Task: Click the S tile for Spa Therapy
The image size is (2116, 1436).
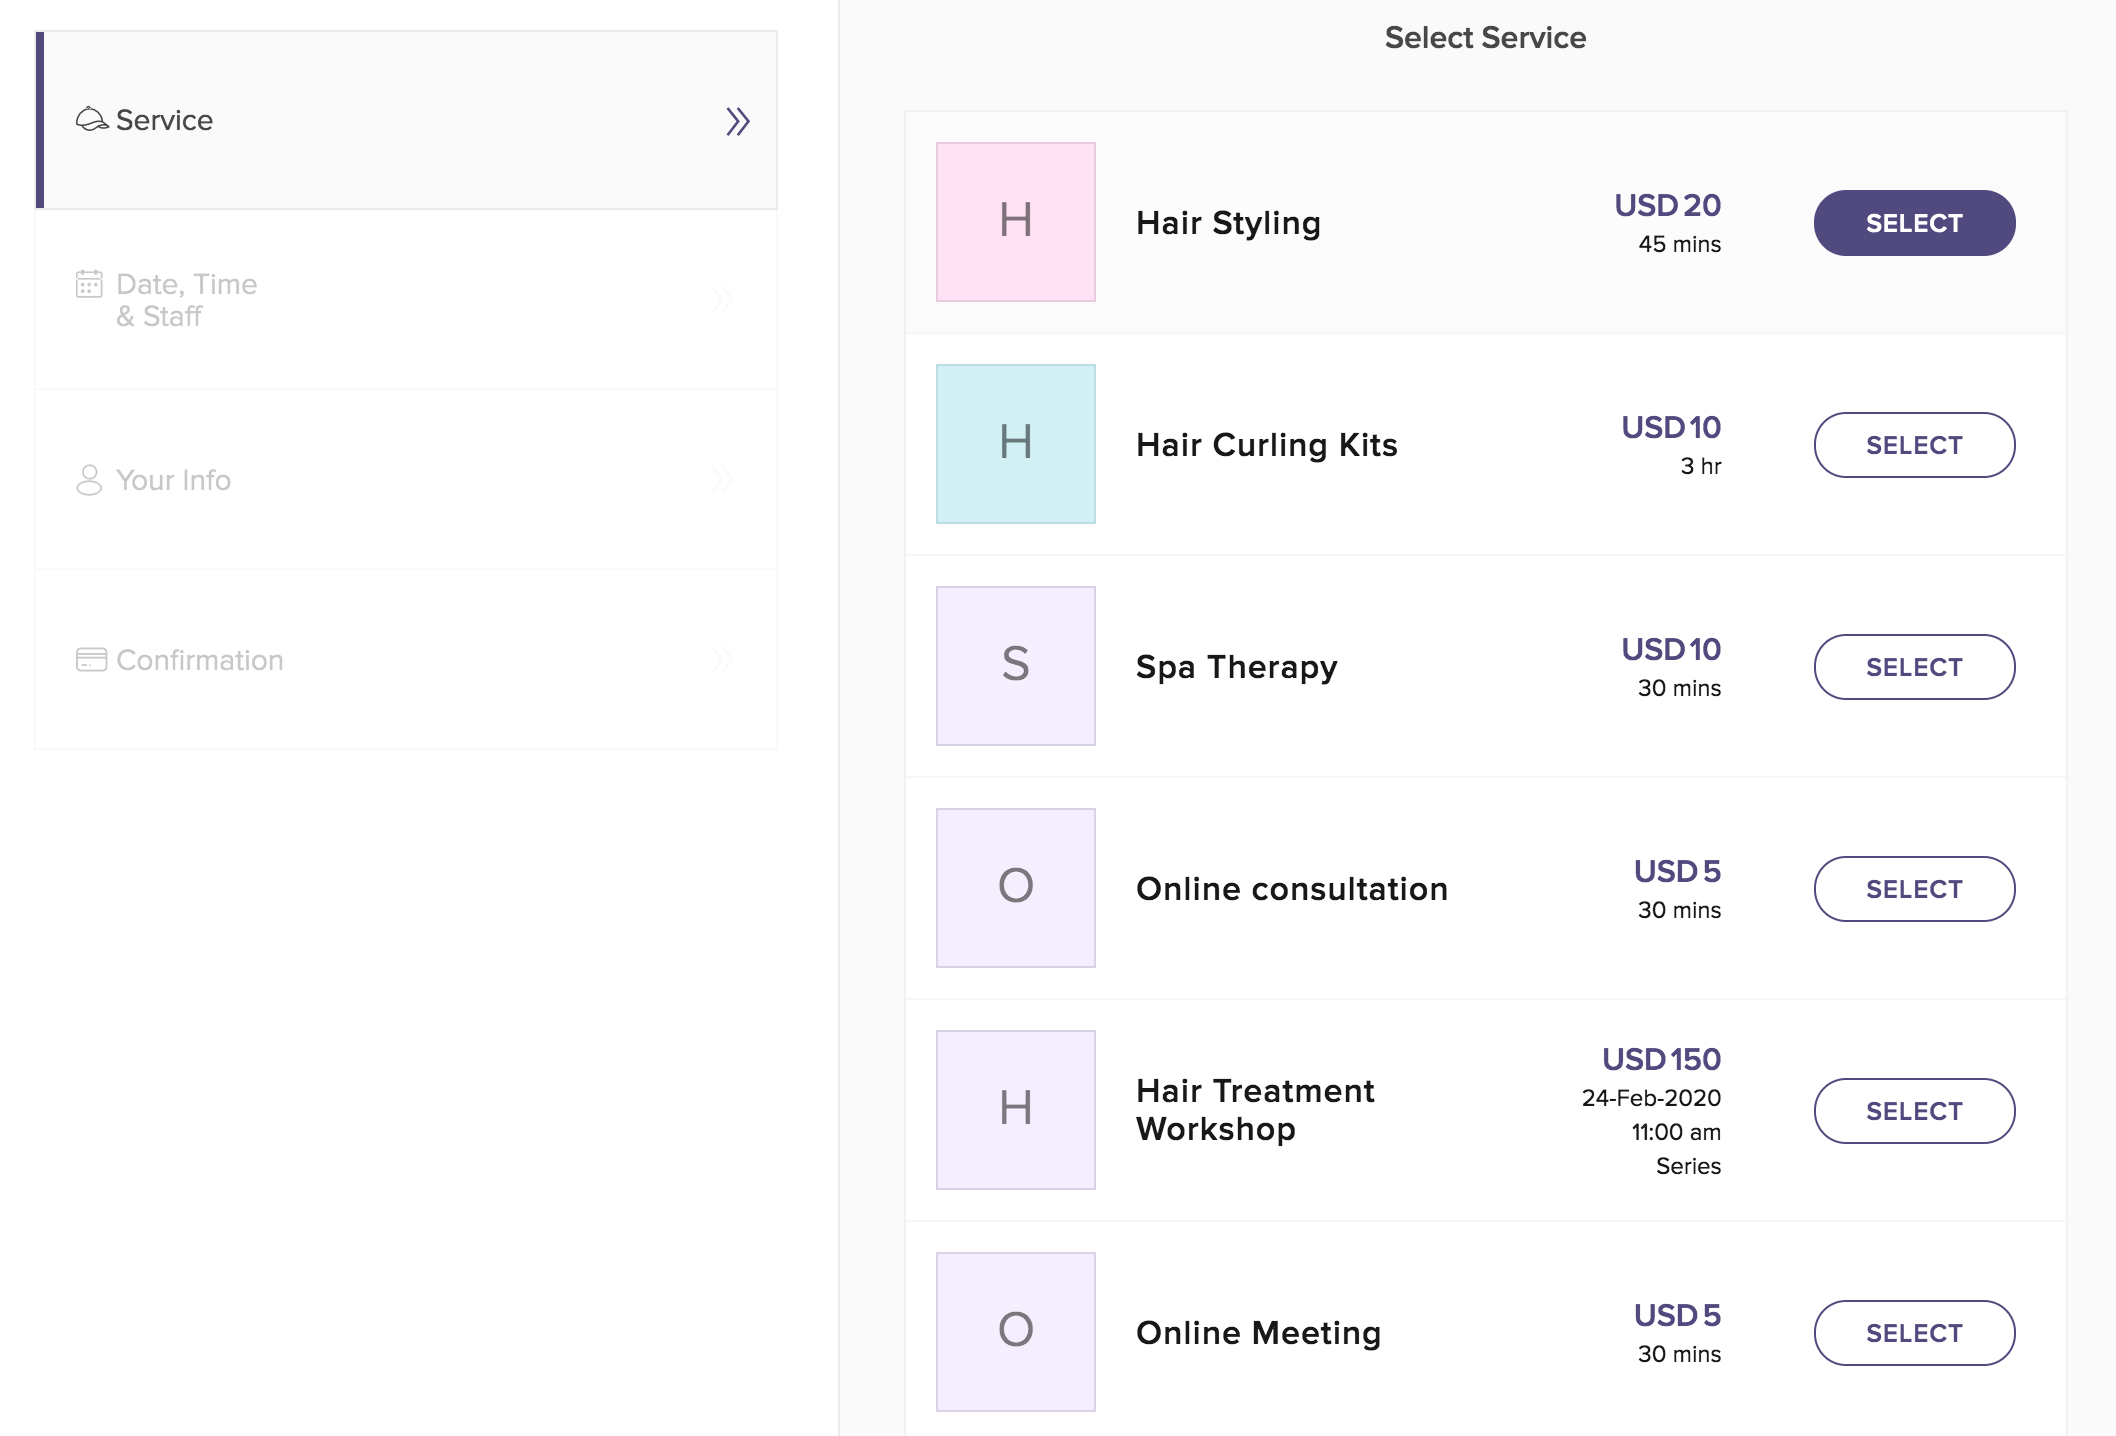Action: pyautogui.click(x=1015, y=666)
